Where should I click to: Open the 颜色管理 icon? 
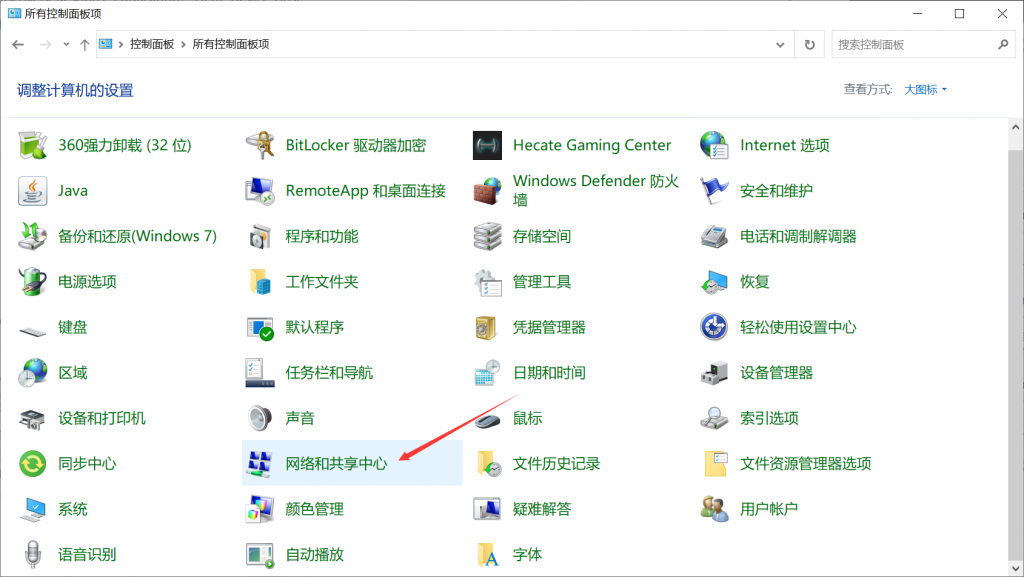coord(260,509)
